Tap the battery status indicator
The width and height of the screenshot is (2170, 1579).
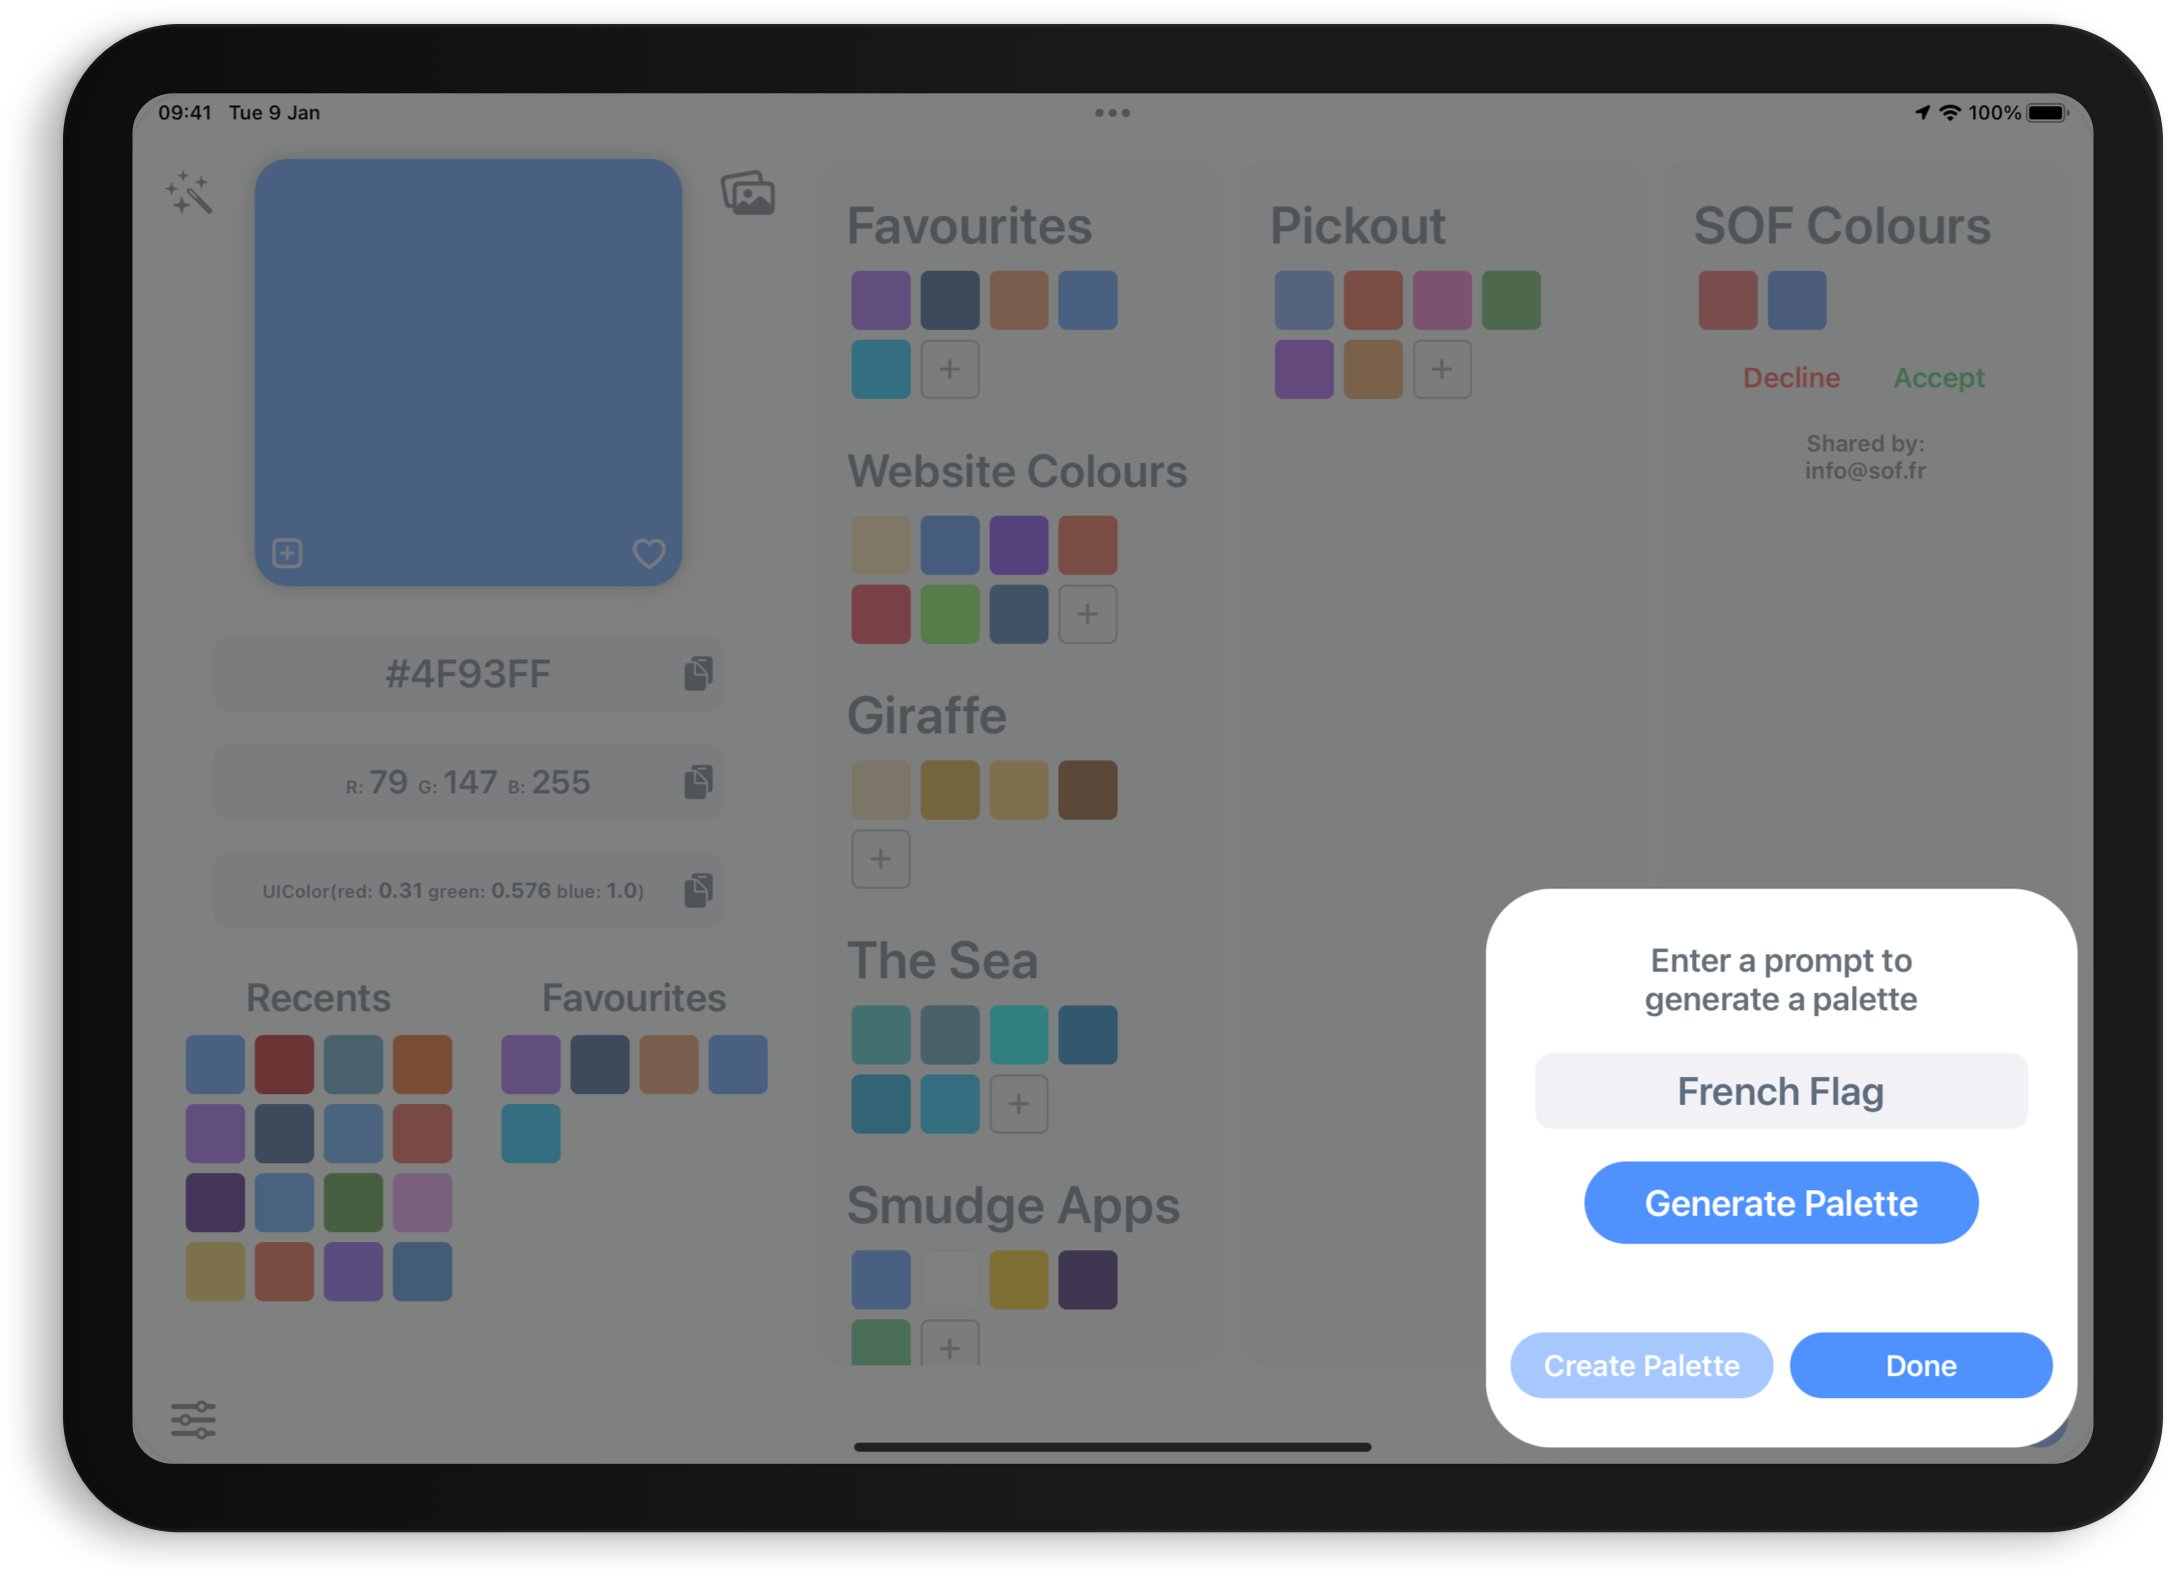coord(2047,113)
